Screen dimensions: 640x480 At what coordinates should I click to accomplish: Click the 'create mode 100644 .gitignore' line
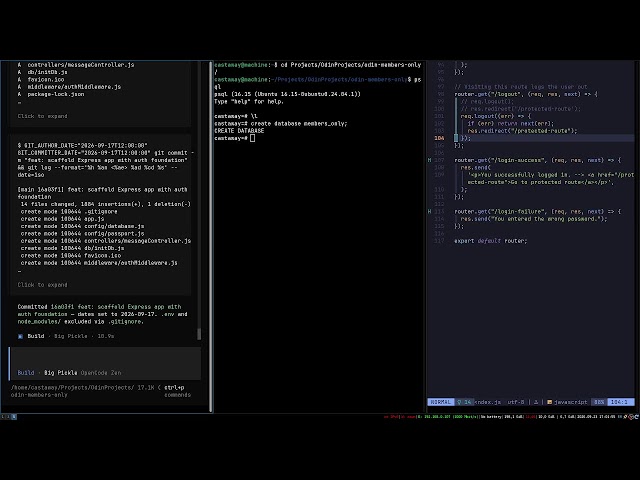[69, 212]
